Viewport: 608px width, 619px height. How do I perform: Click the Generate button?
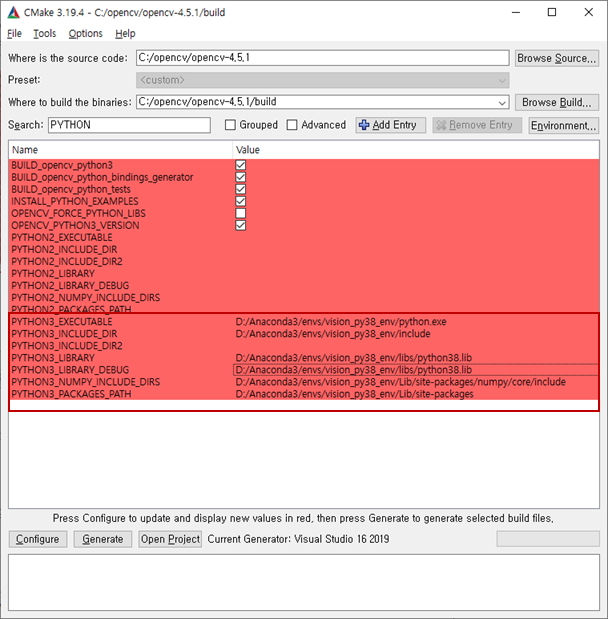(103, 539)
